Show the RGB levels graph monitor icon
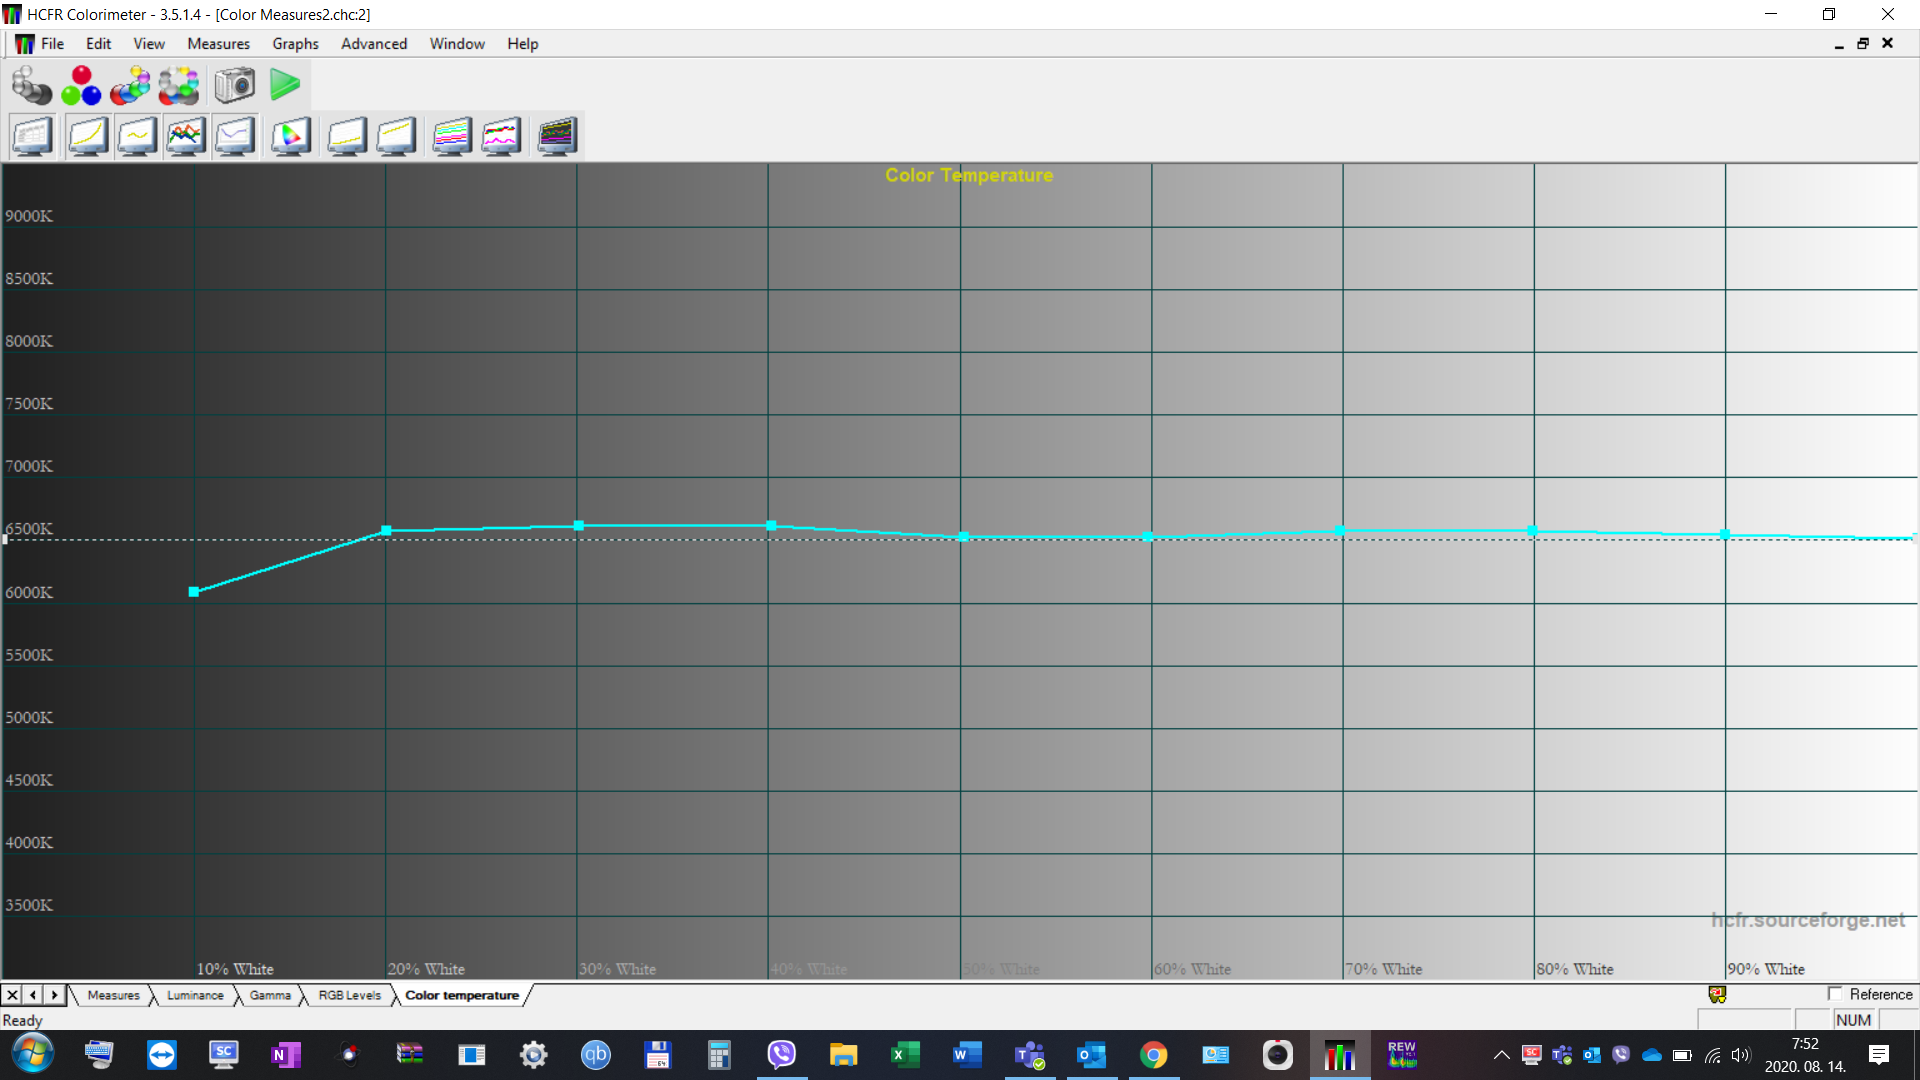The width and height of the screenshot is (1920, 1080). click(185, 135)
